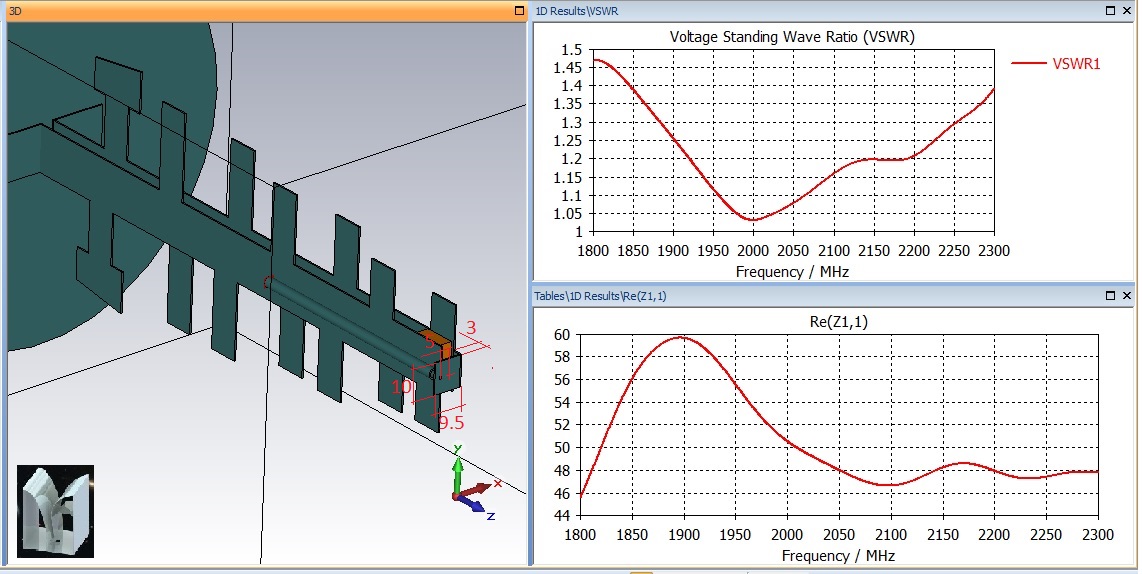Click the blue z-axis arrow of triad
The width and height of the screenshot is (1142, 574).
[473, 506]
